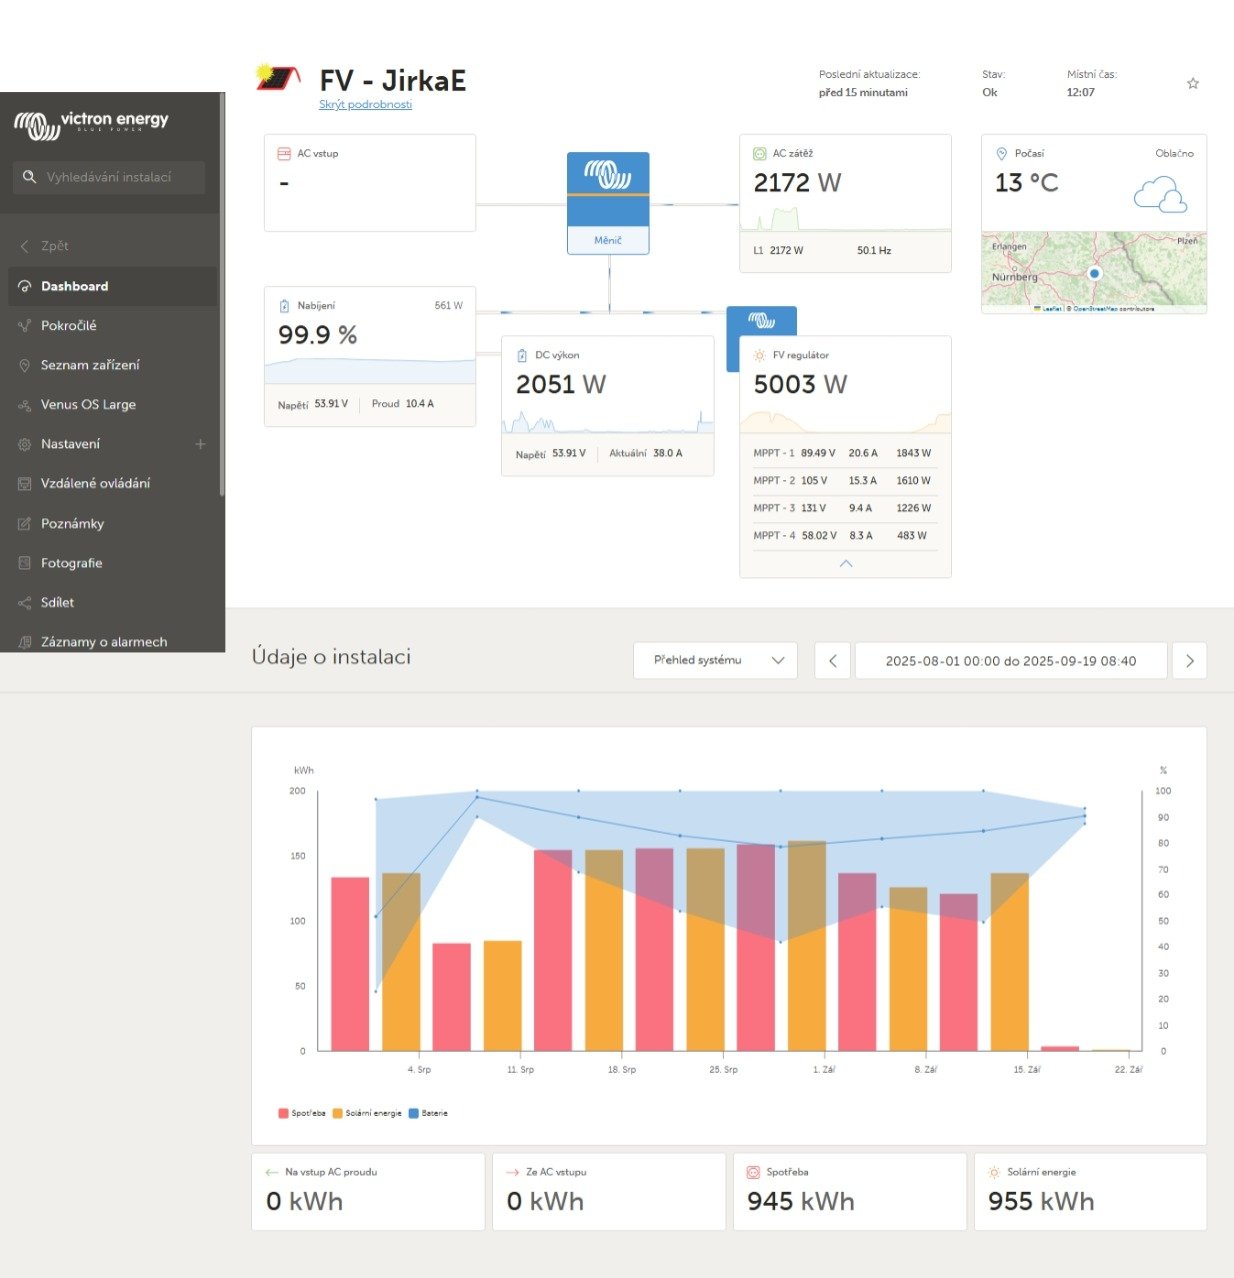1234x1278 pixels.
Task: Toggle Spotřeba series in chart legend
Action: pos(302,1113)
